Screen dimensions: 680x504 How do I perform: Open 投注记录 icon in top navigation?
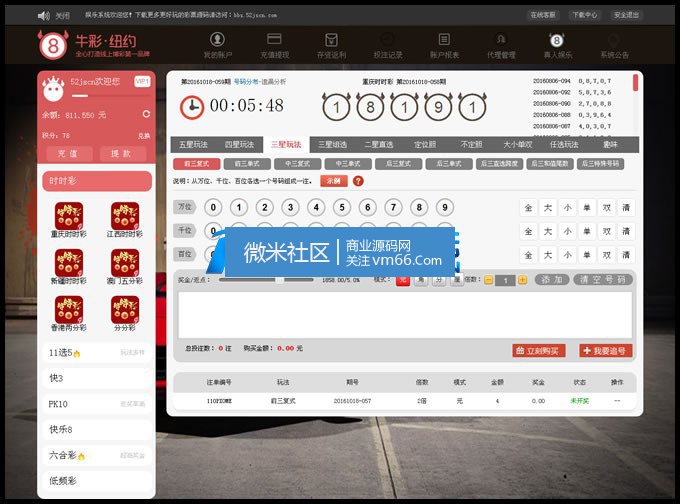[388, 40]
